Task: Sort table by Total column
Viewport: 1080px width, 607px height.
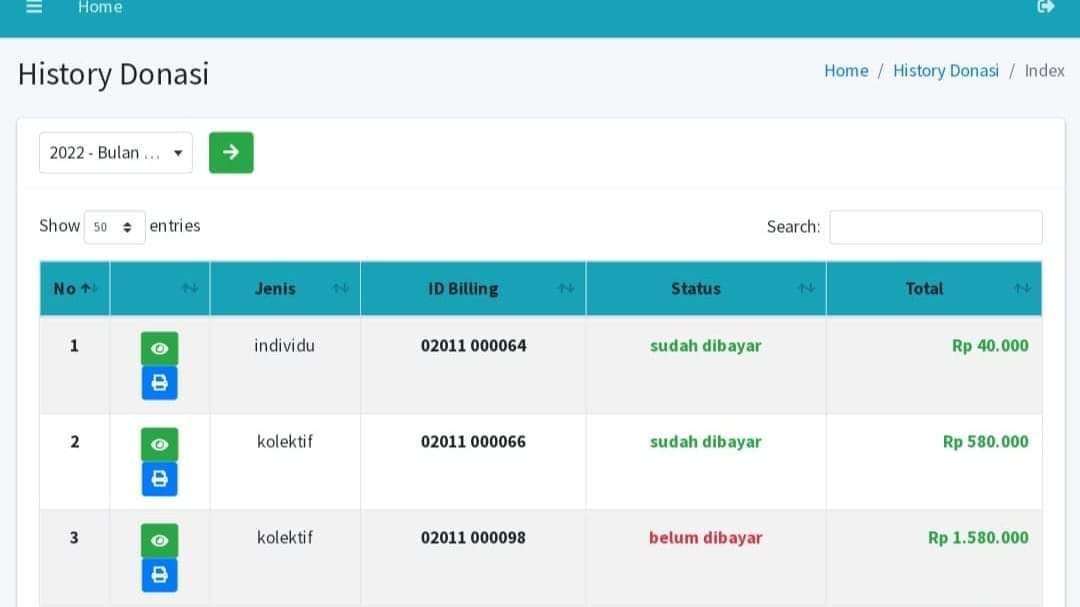Action: [x=933, y=288]
